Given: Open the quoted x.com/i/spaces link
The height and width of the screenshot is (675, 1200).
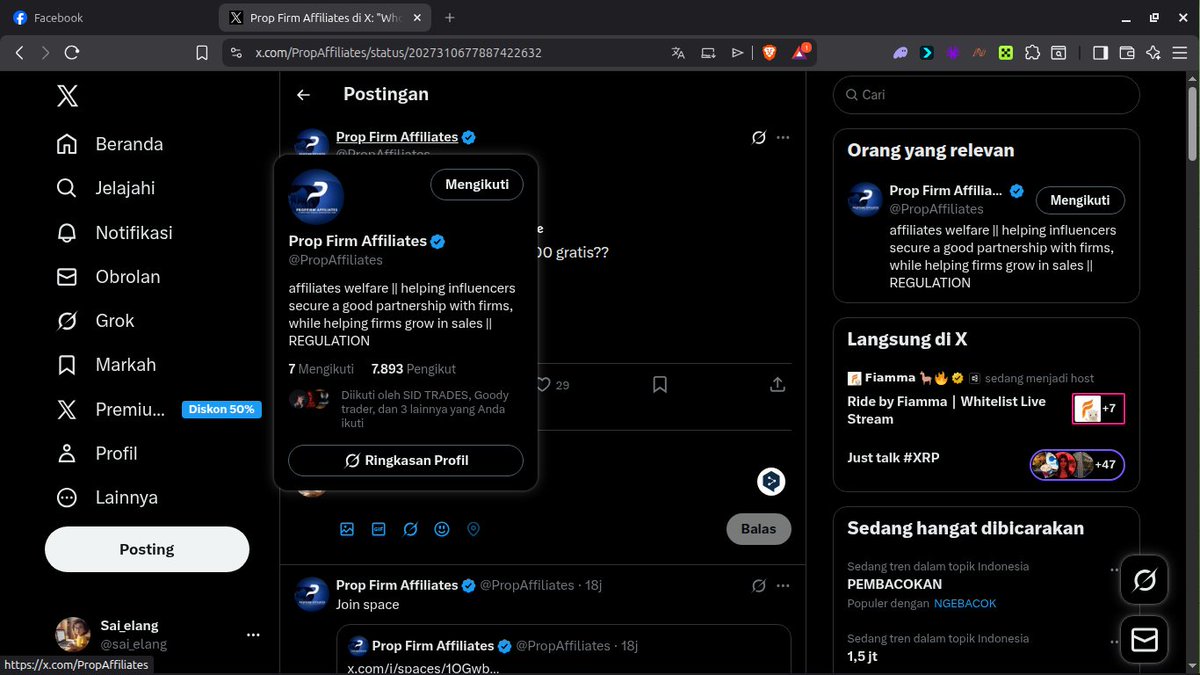Looking at the screenshot, I should click(423, 667).
